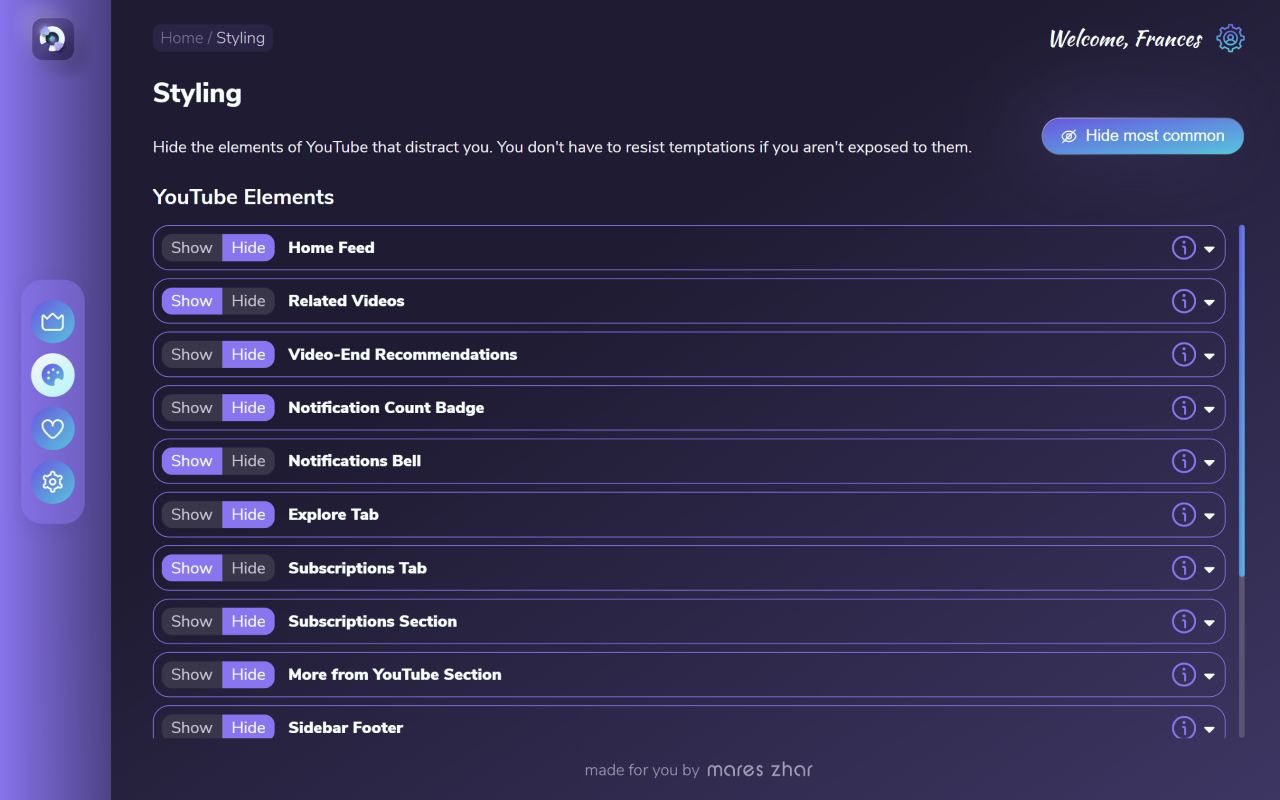Screen dimensions: 1280x800
Task: Expand the Home Feed row arrow
Action: (x=1209, y=249)
